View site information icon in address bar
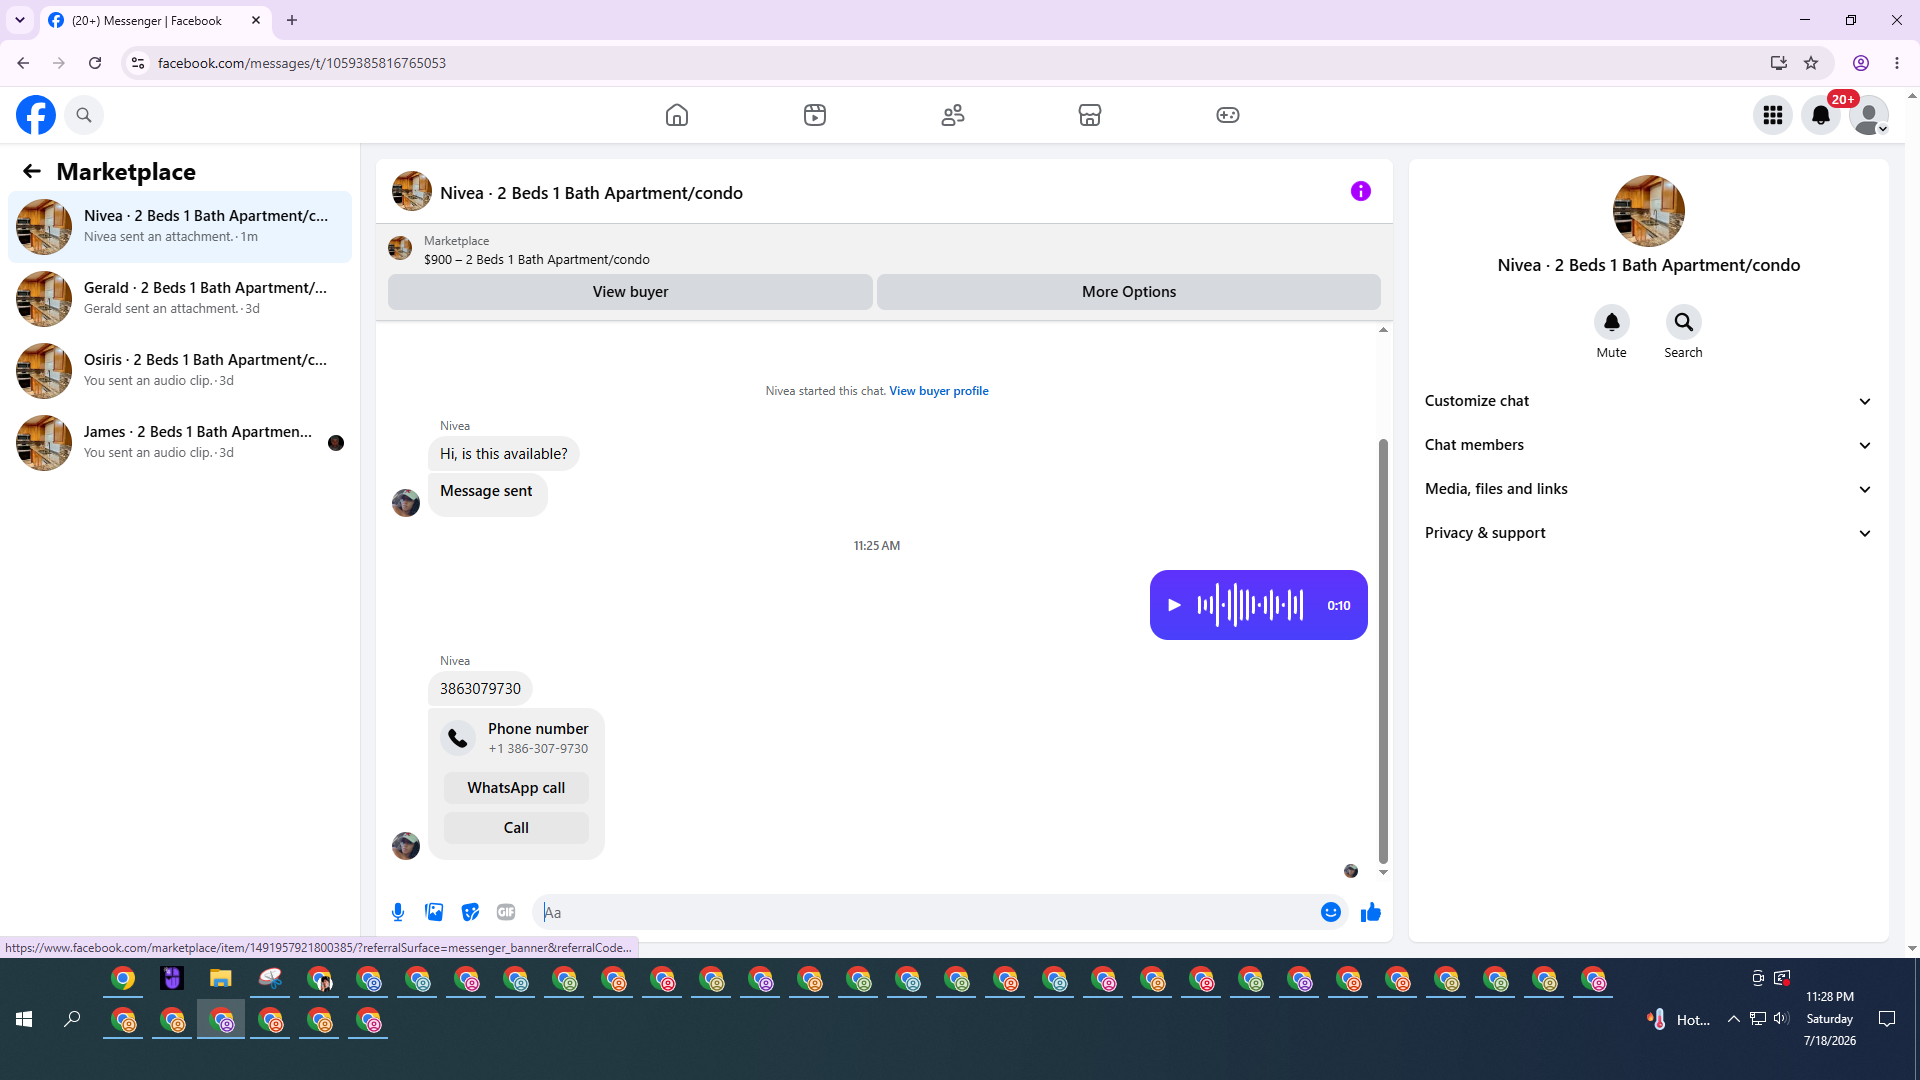This screenshot has width=1920, height=1080. (138, 63)
